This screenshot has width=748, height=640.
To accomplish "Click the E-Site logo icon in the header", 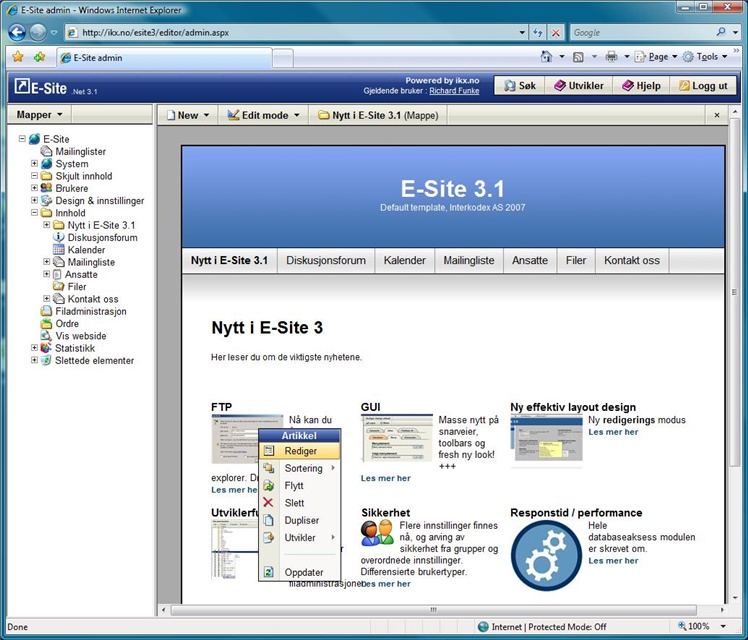I will point(22,86).
